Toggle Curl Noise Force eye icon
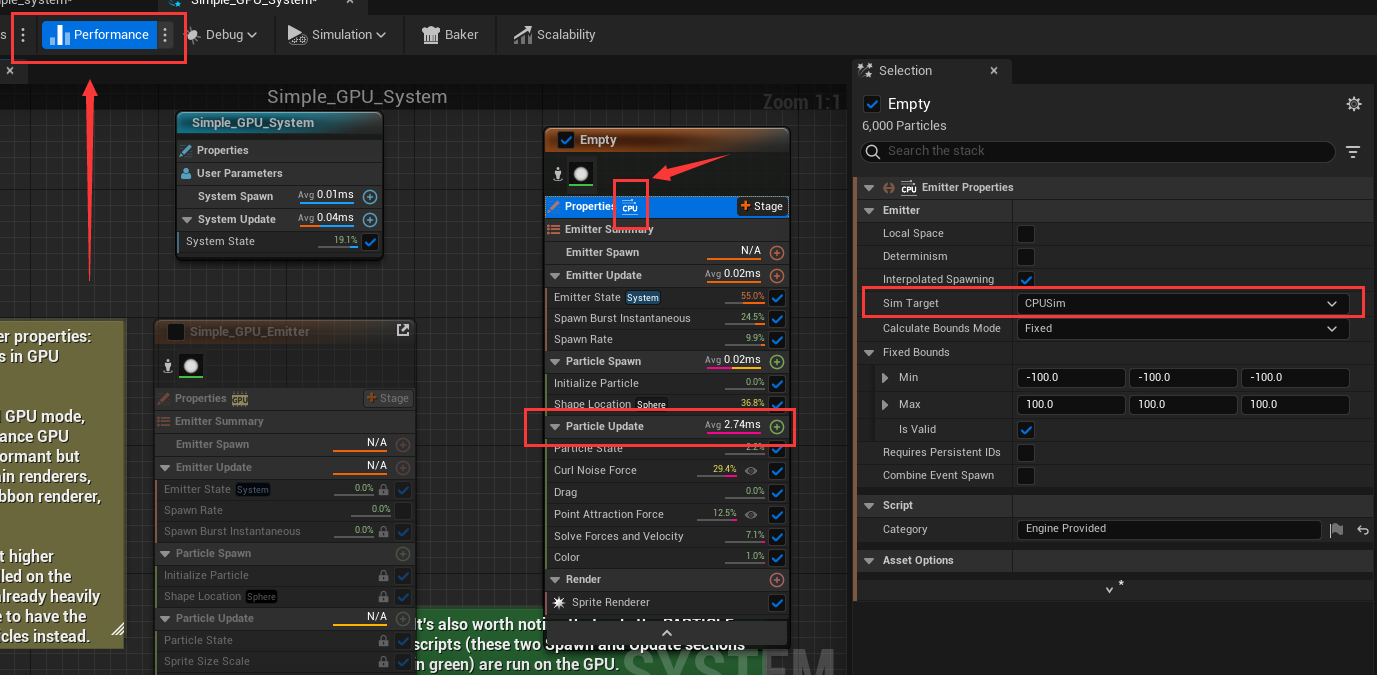This screenshot has height=675, width=1377. coord(751,470)
